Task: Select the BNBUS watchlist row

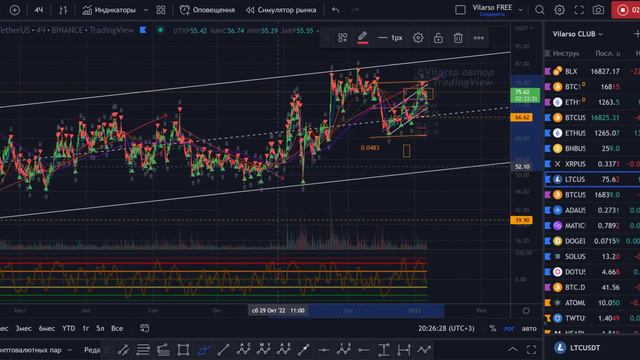Action: point(593,148)
